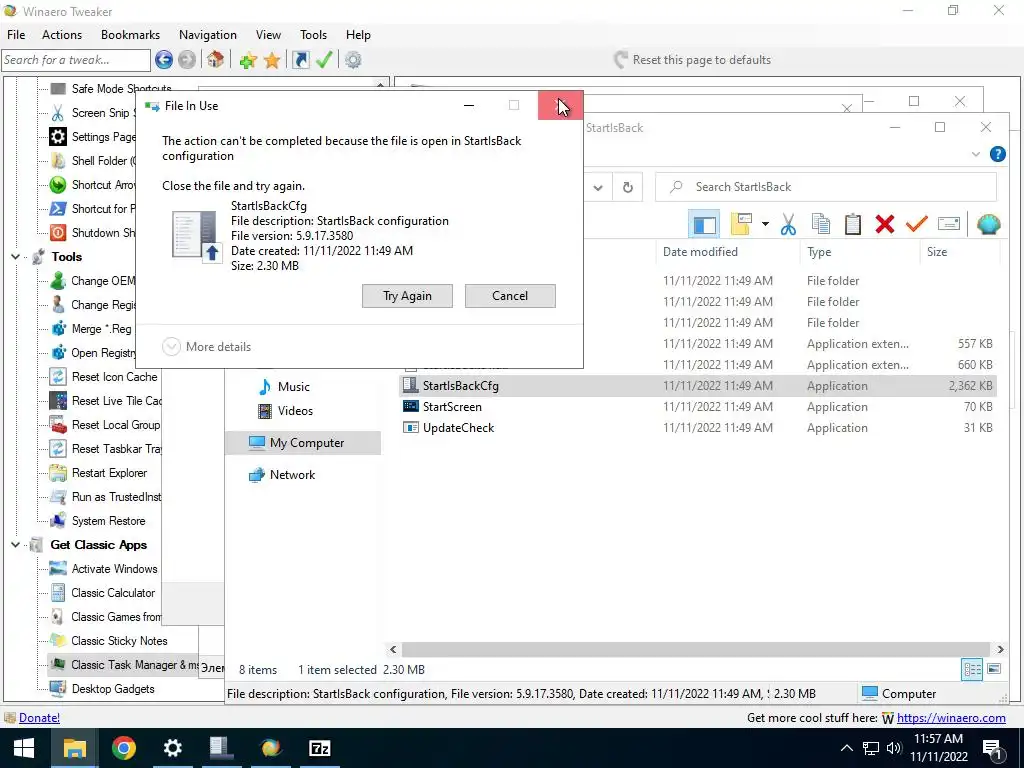
Task: Select Music in Explorer navigation pane
Action: click(293, 387)
